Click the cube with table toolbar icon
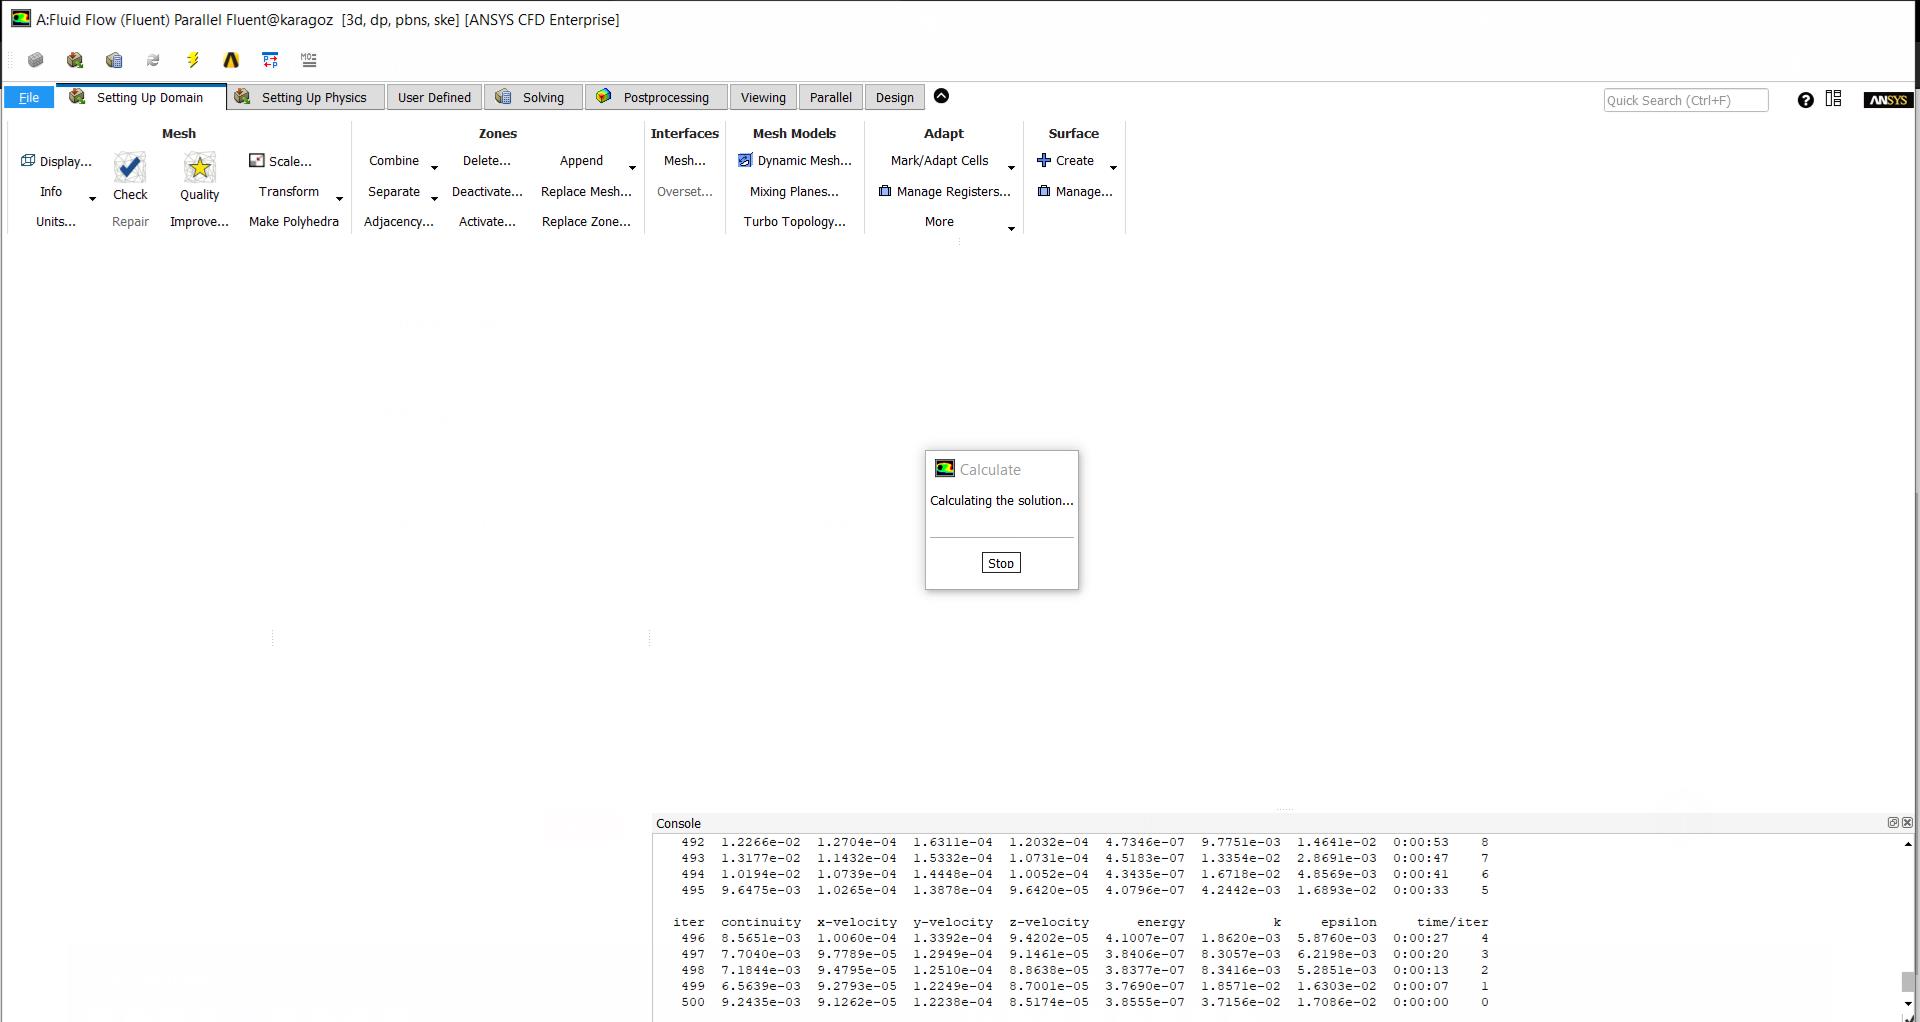1920x1022 pixels. (x=114, y=60)
